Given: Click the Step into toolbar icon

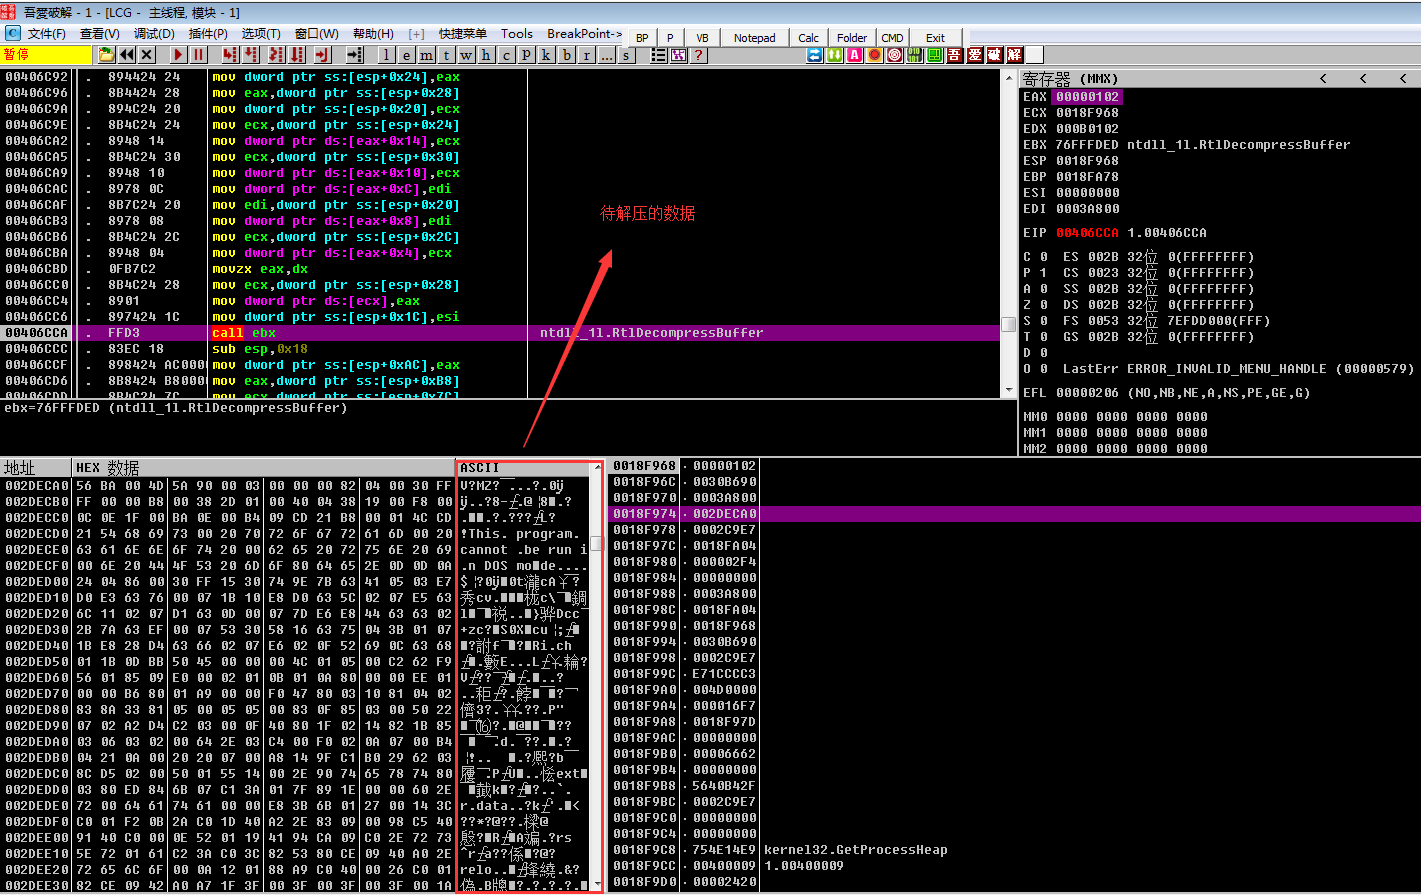Looking at the screenshot, I should click(230, 55).
